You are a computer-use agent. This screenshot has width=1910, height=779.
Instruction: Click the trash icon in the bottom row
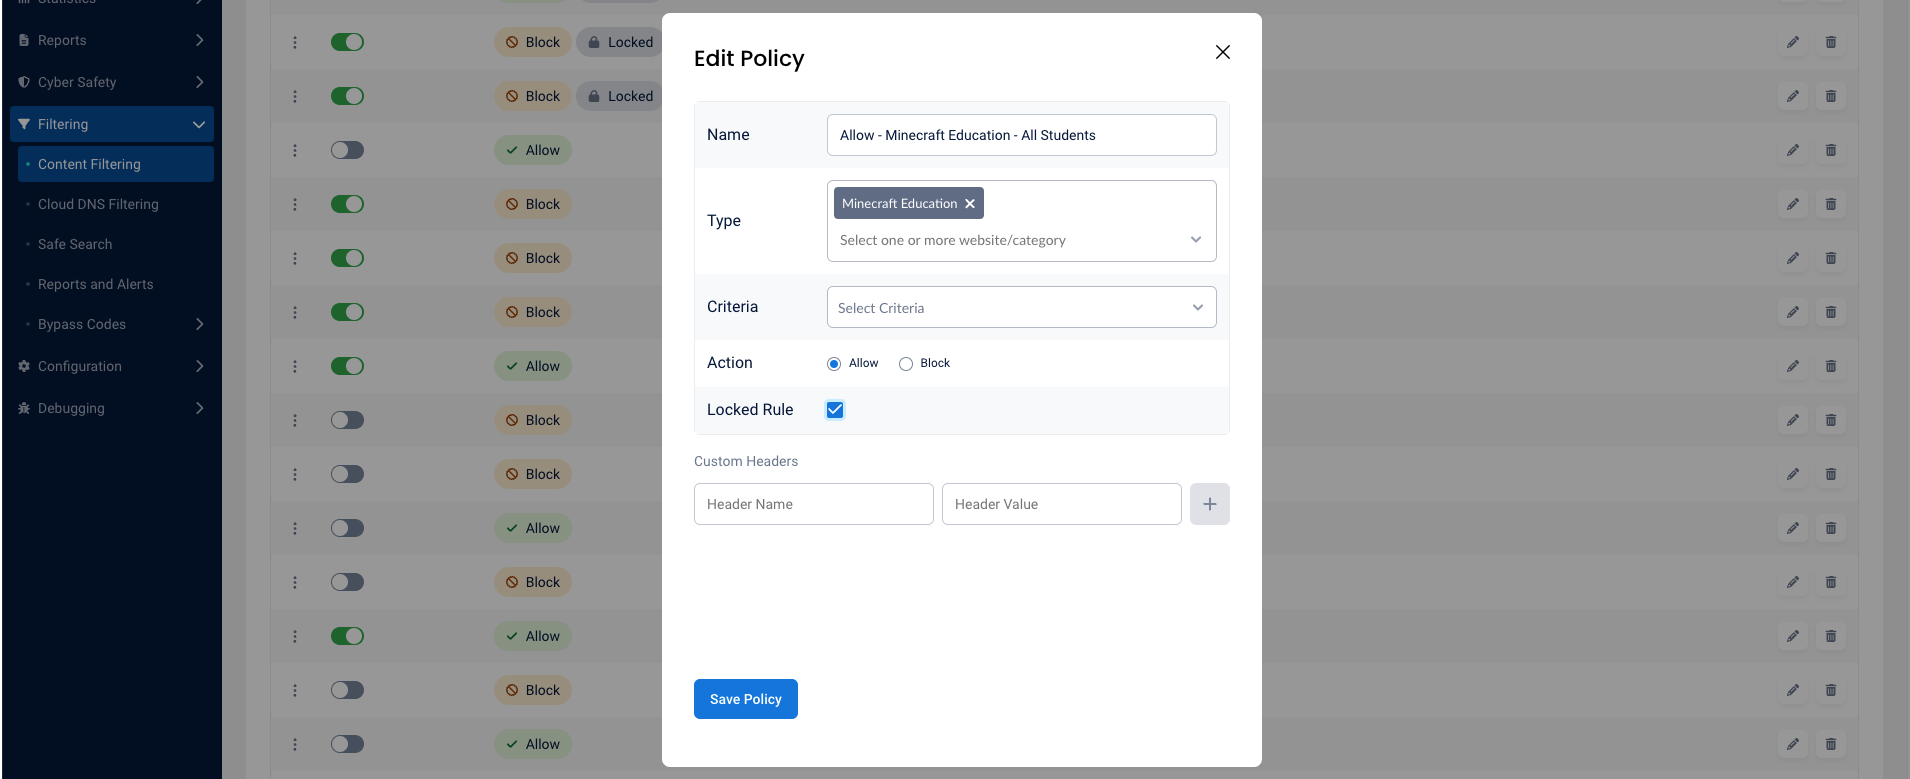pyautogui.click(x=1831, y=744)
